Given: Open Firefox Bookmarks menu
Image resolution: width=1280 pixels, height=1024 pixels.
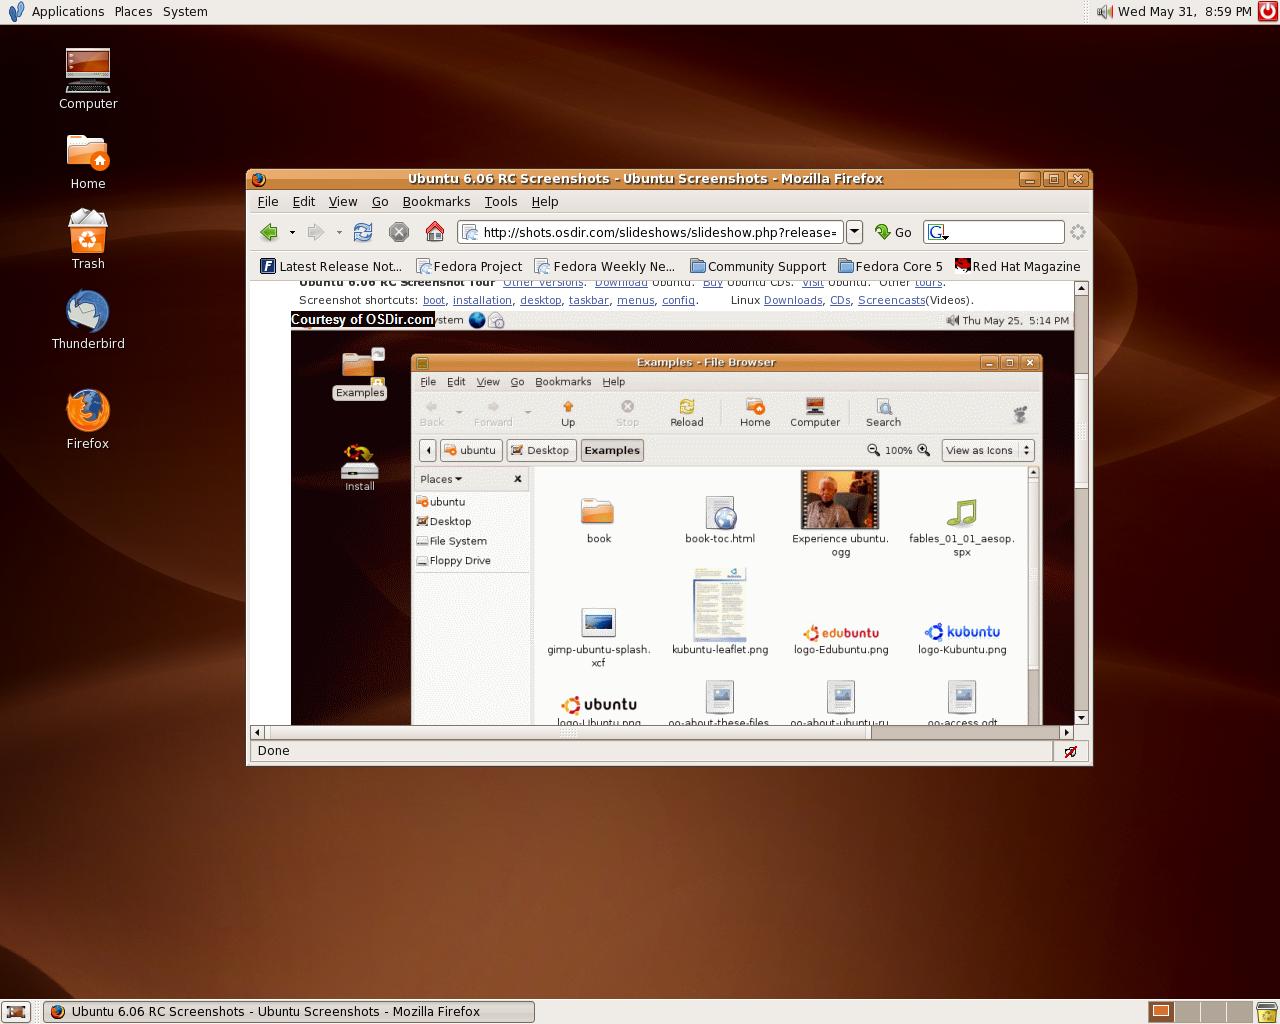Looking at the screenshot, I should [x=436, y=201].
